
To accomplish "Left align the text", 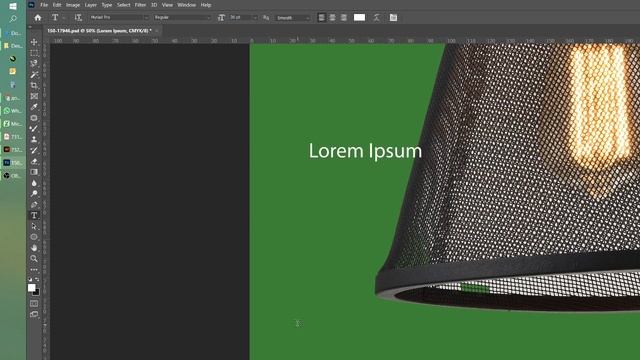I will click(x=322, y=18).
